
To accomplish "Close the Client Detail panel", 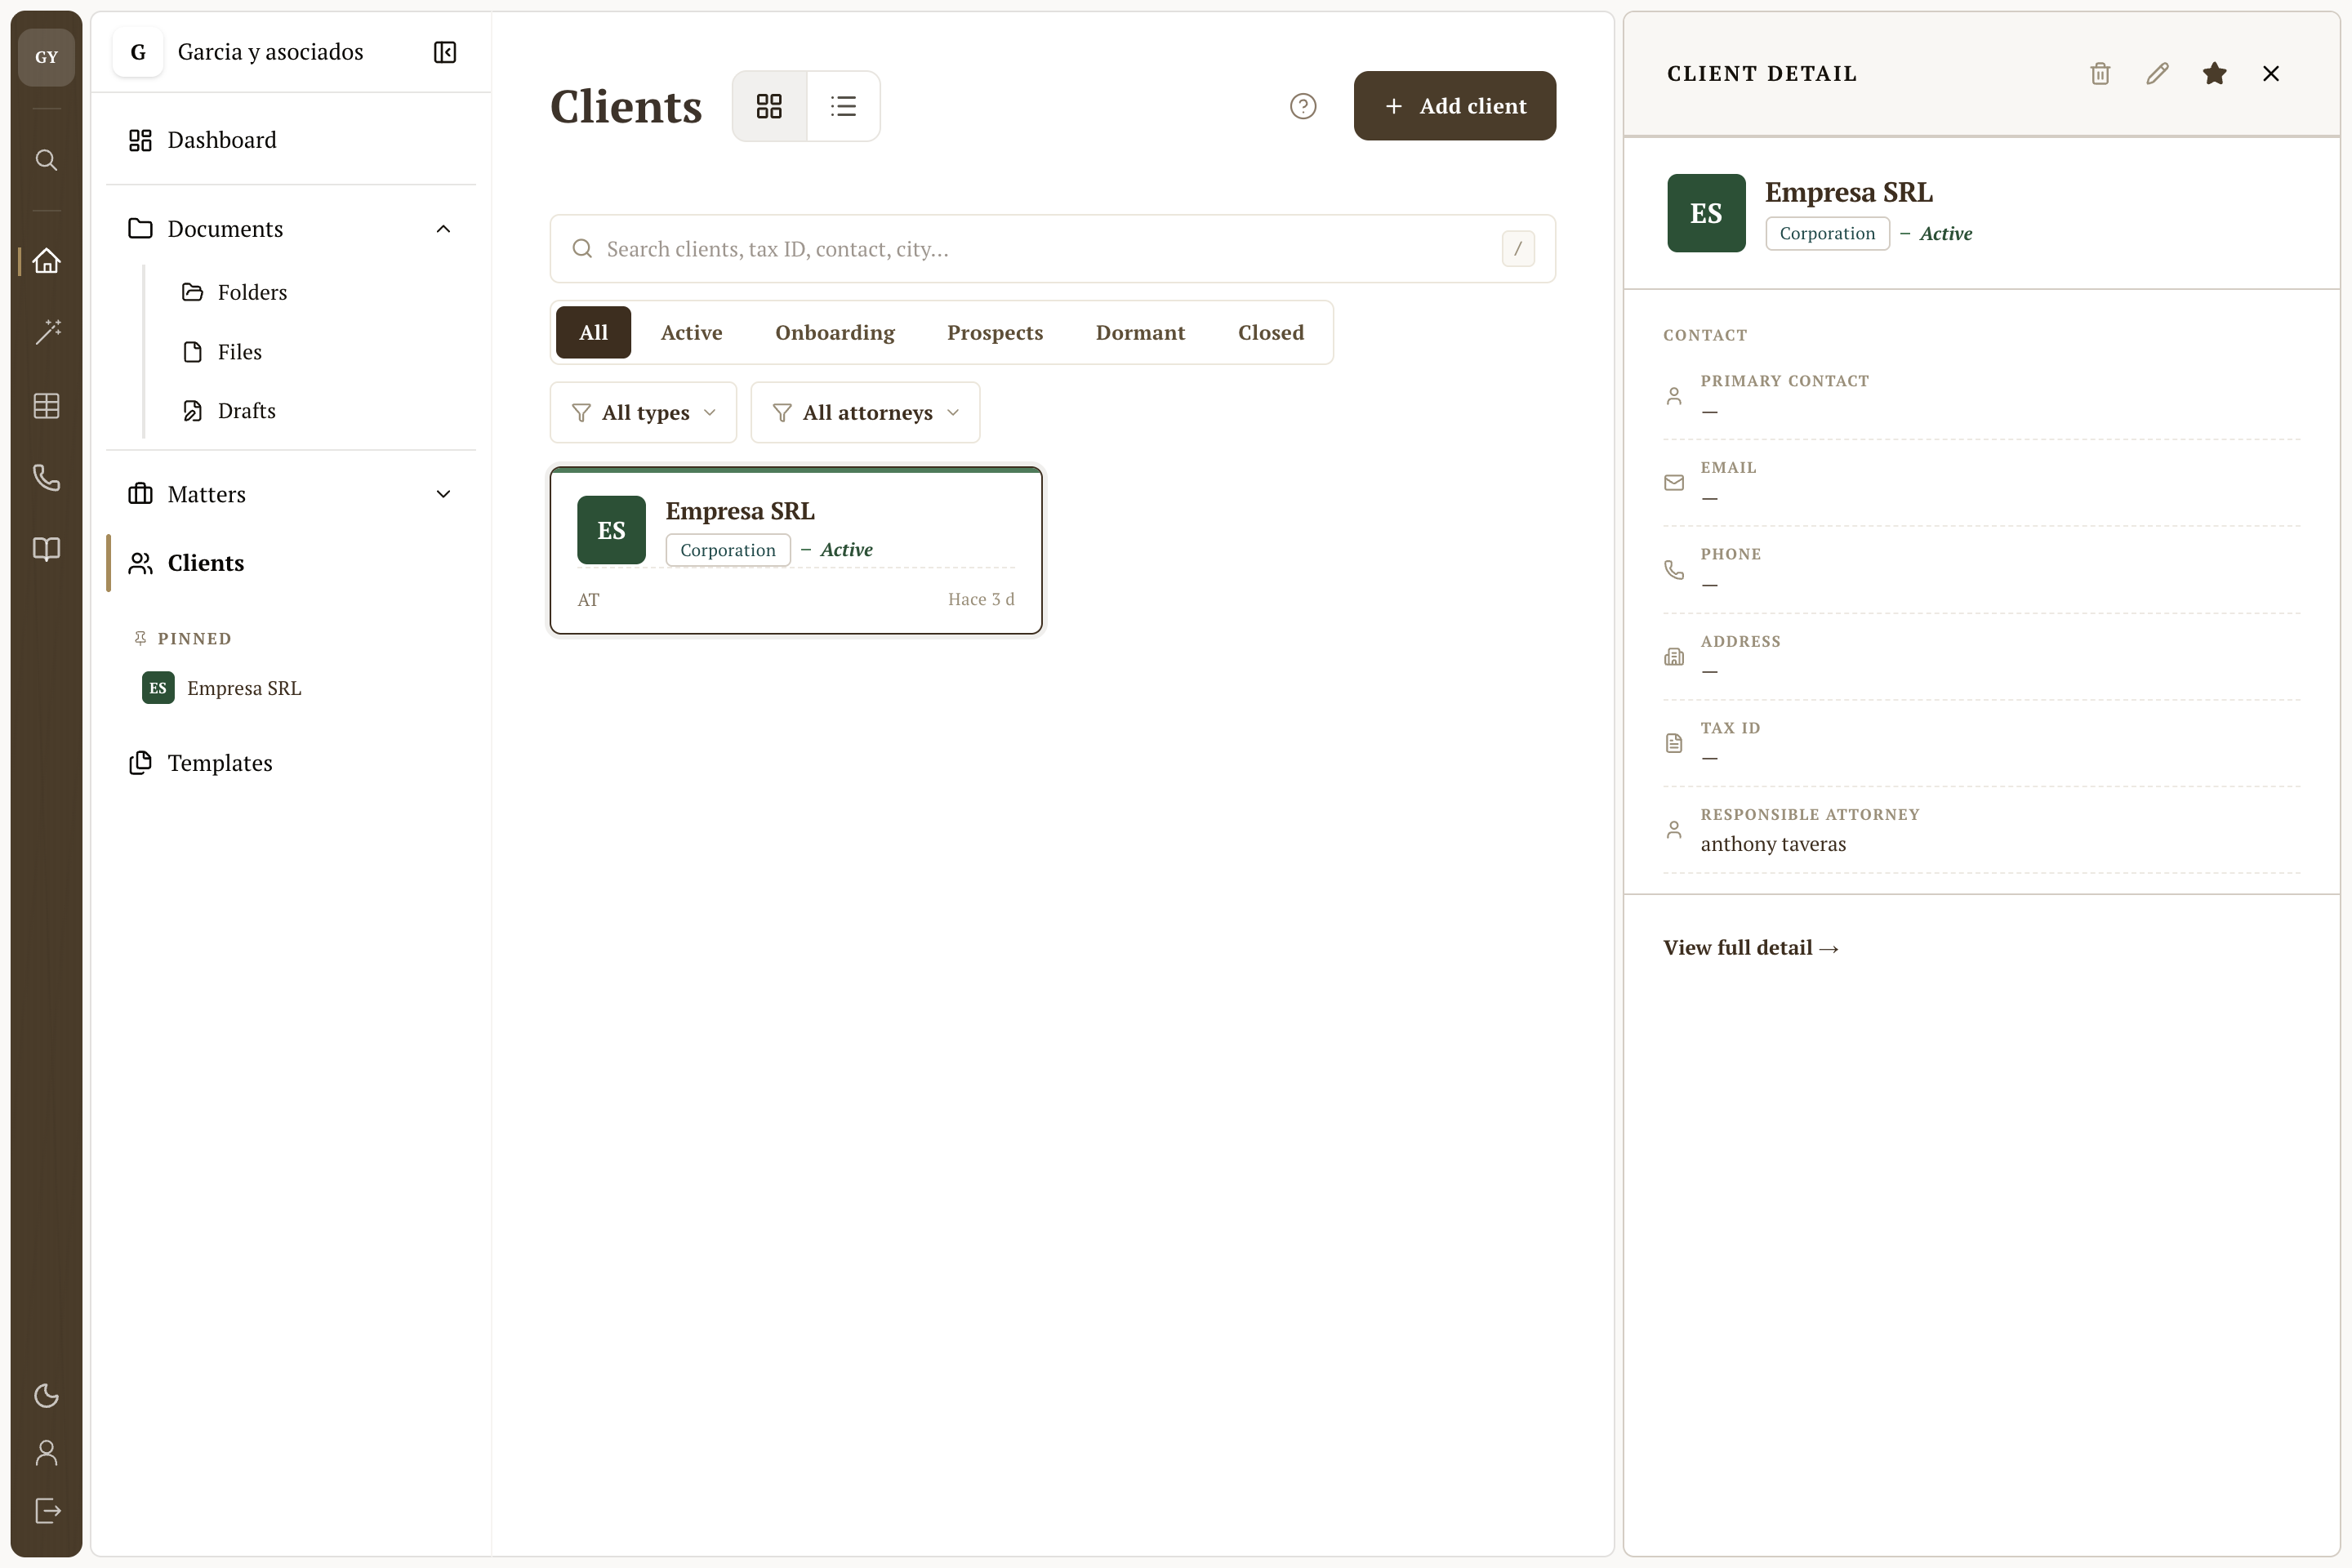I will click(x=2271, y=73).
